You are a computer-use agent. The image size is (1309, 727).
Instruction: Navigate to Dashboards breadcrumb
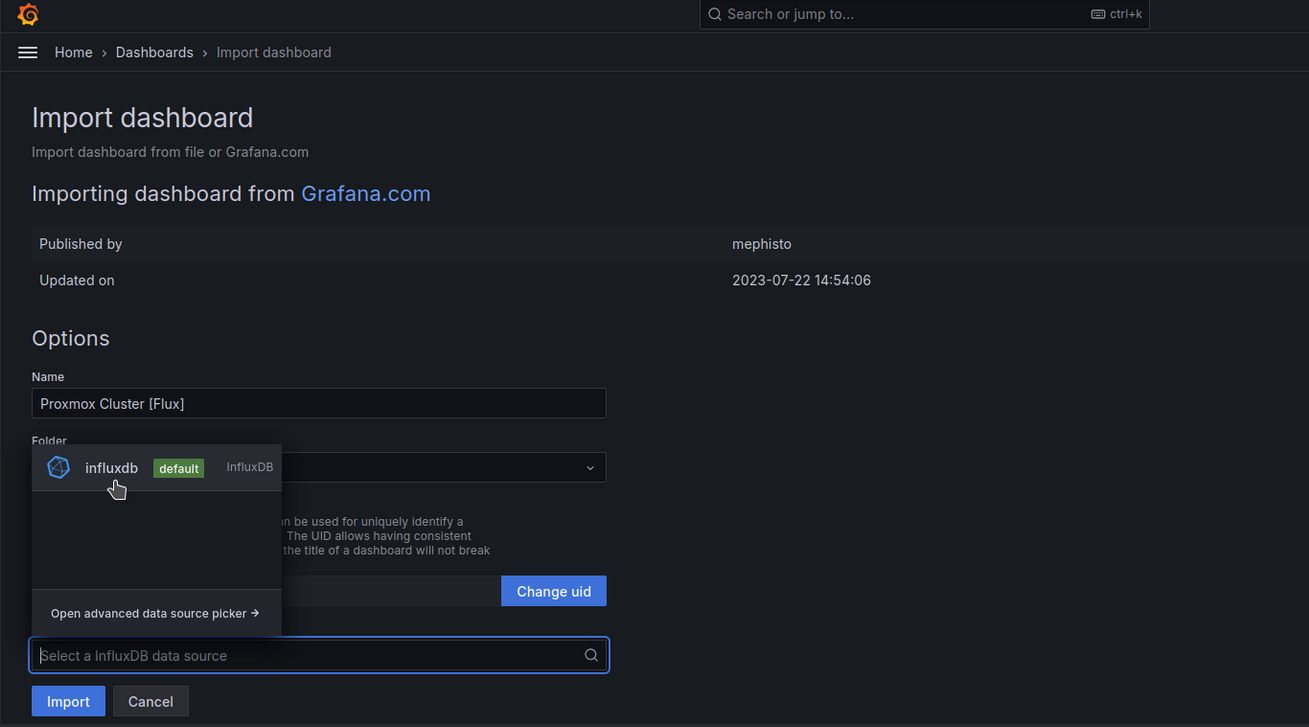(x=154, y=52)
